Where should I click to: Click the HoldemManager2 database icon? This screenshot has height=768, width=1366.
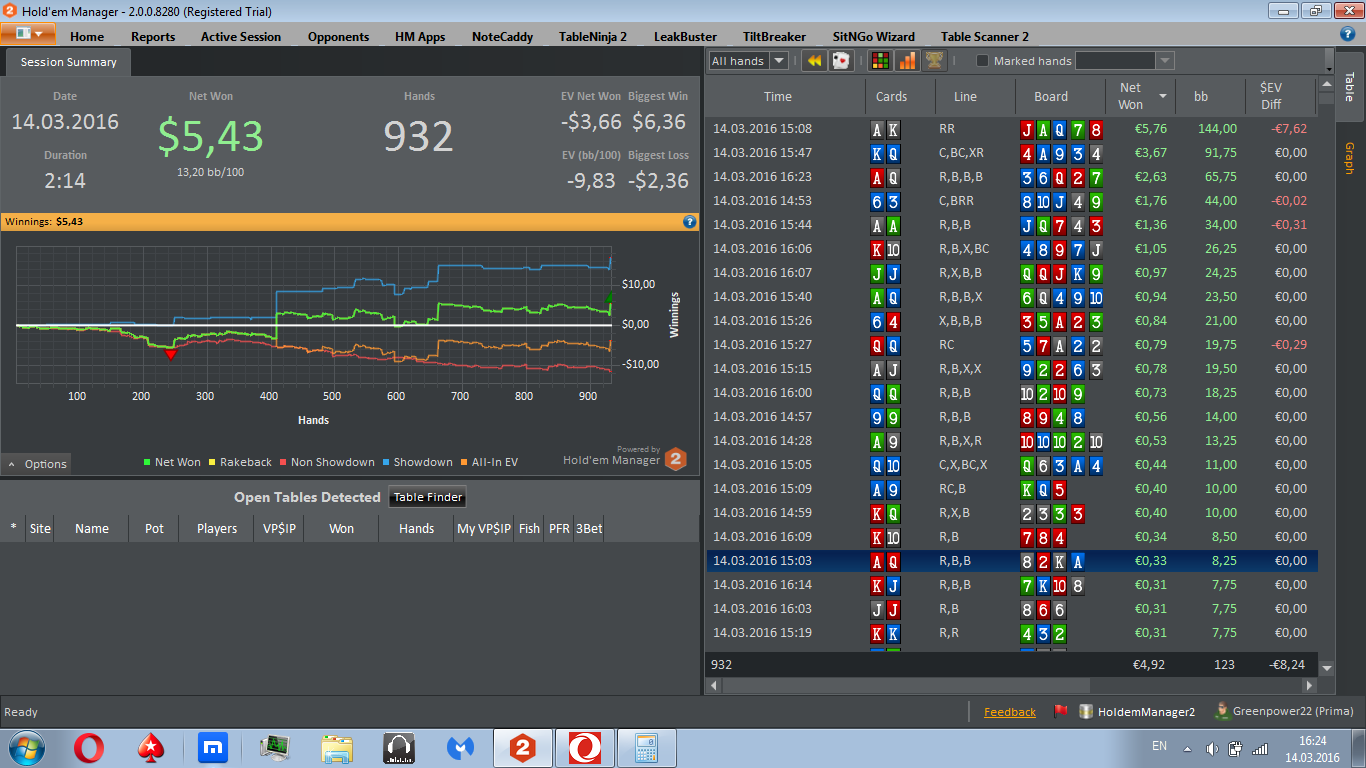pos(1086,712)
